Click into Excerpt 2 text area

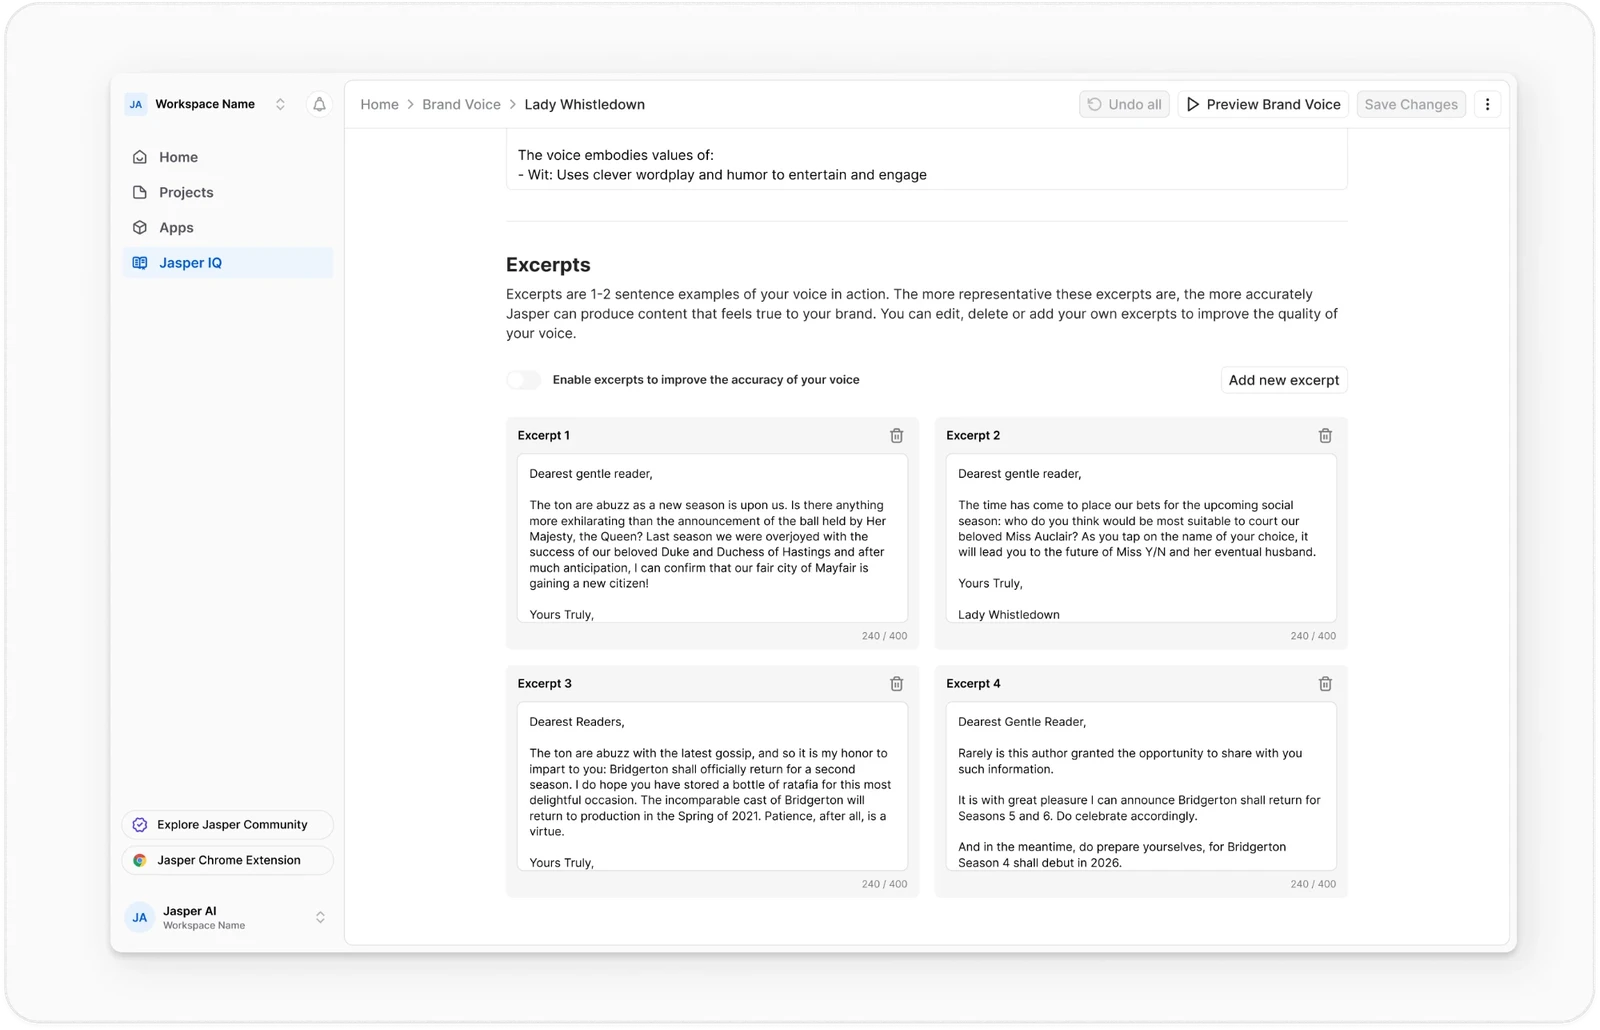point(1141,538)
